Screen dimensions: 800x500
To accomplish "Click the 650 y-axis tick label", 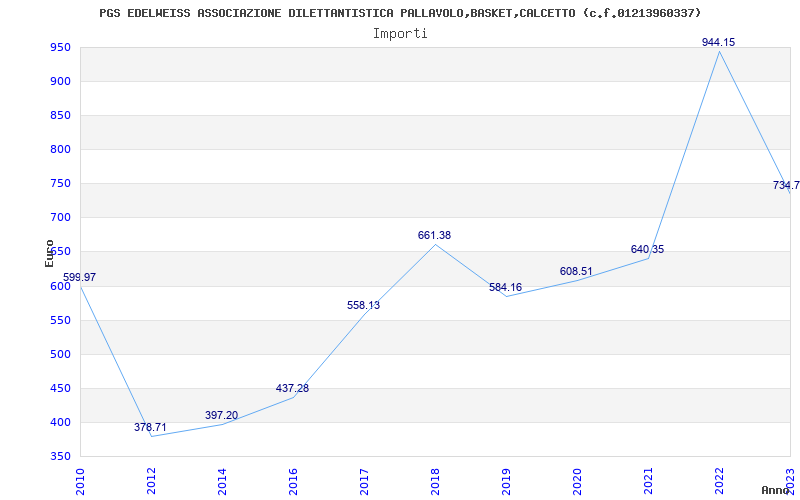I will pyautogui.click(x=60, y=252).
